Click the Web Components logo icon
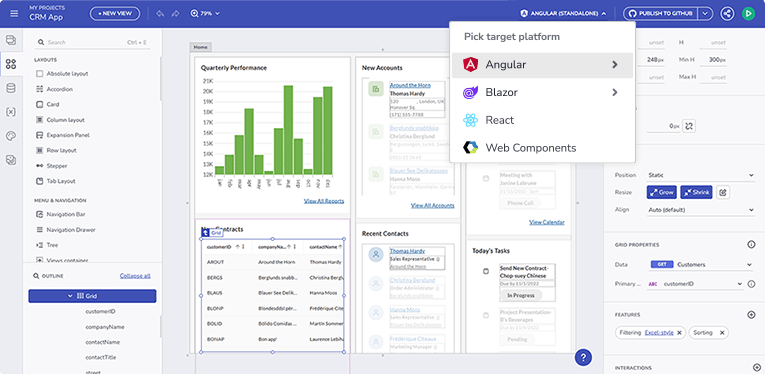768x376 pixels. pyautogui.click(x=470, y=147)
